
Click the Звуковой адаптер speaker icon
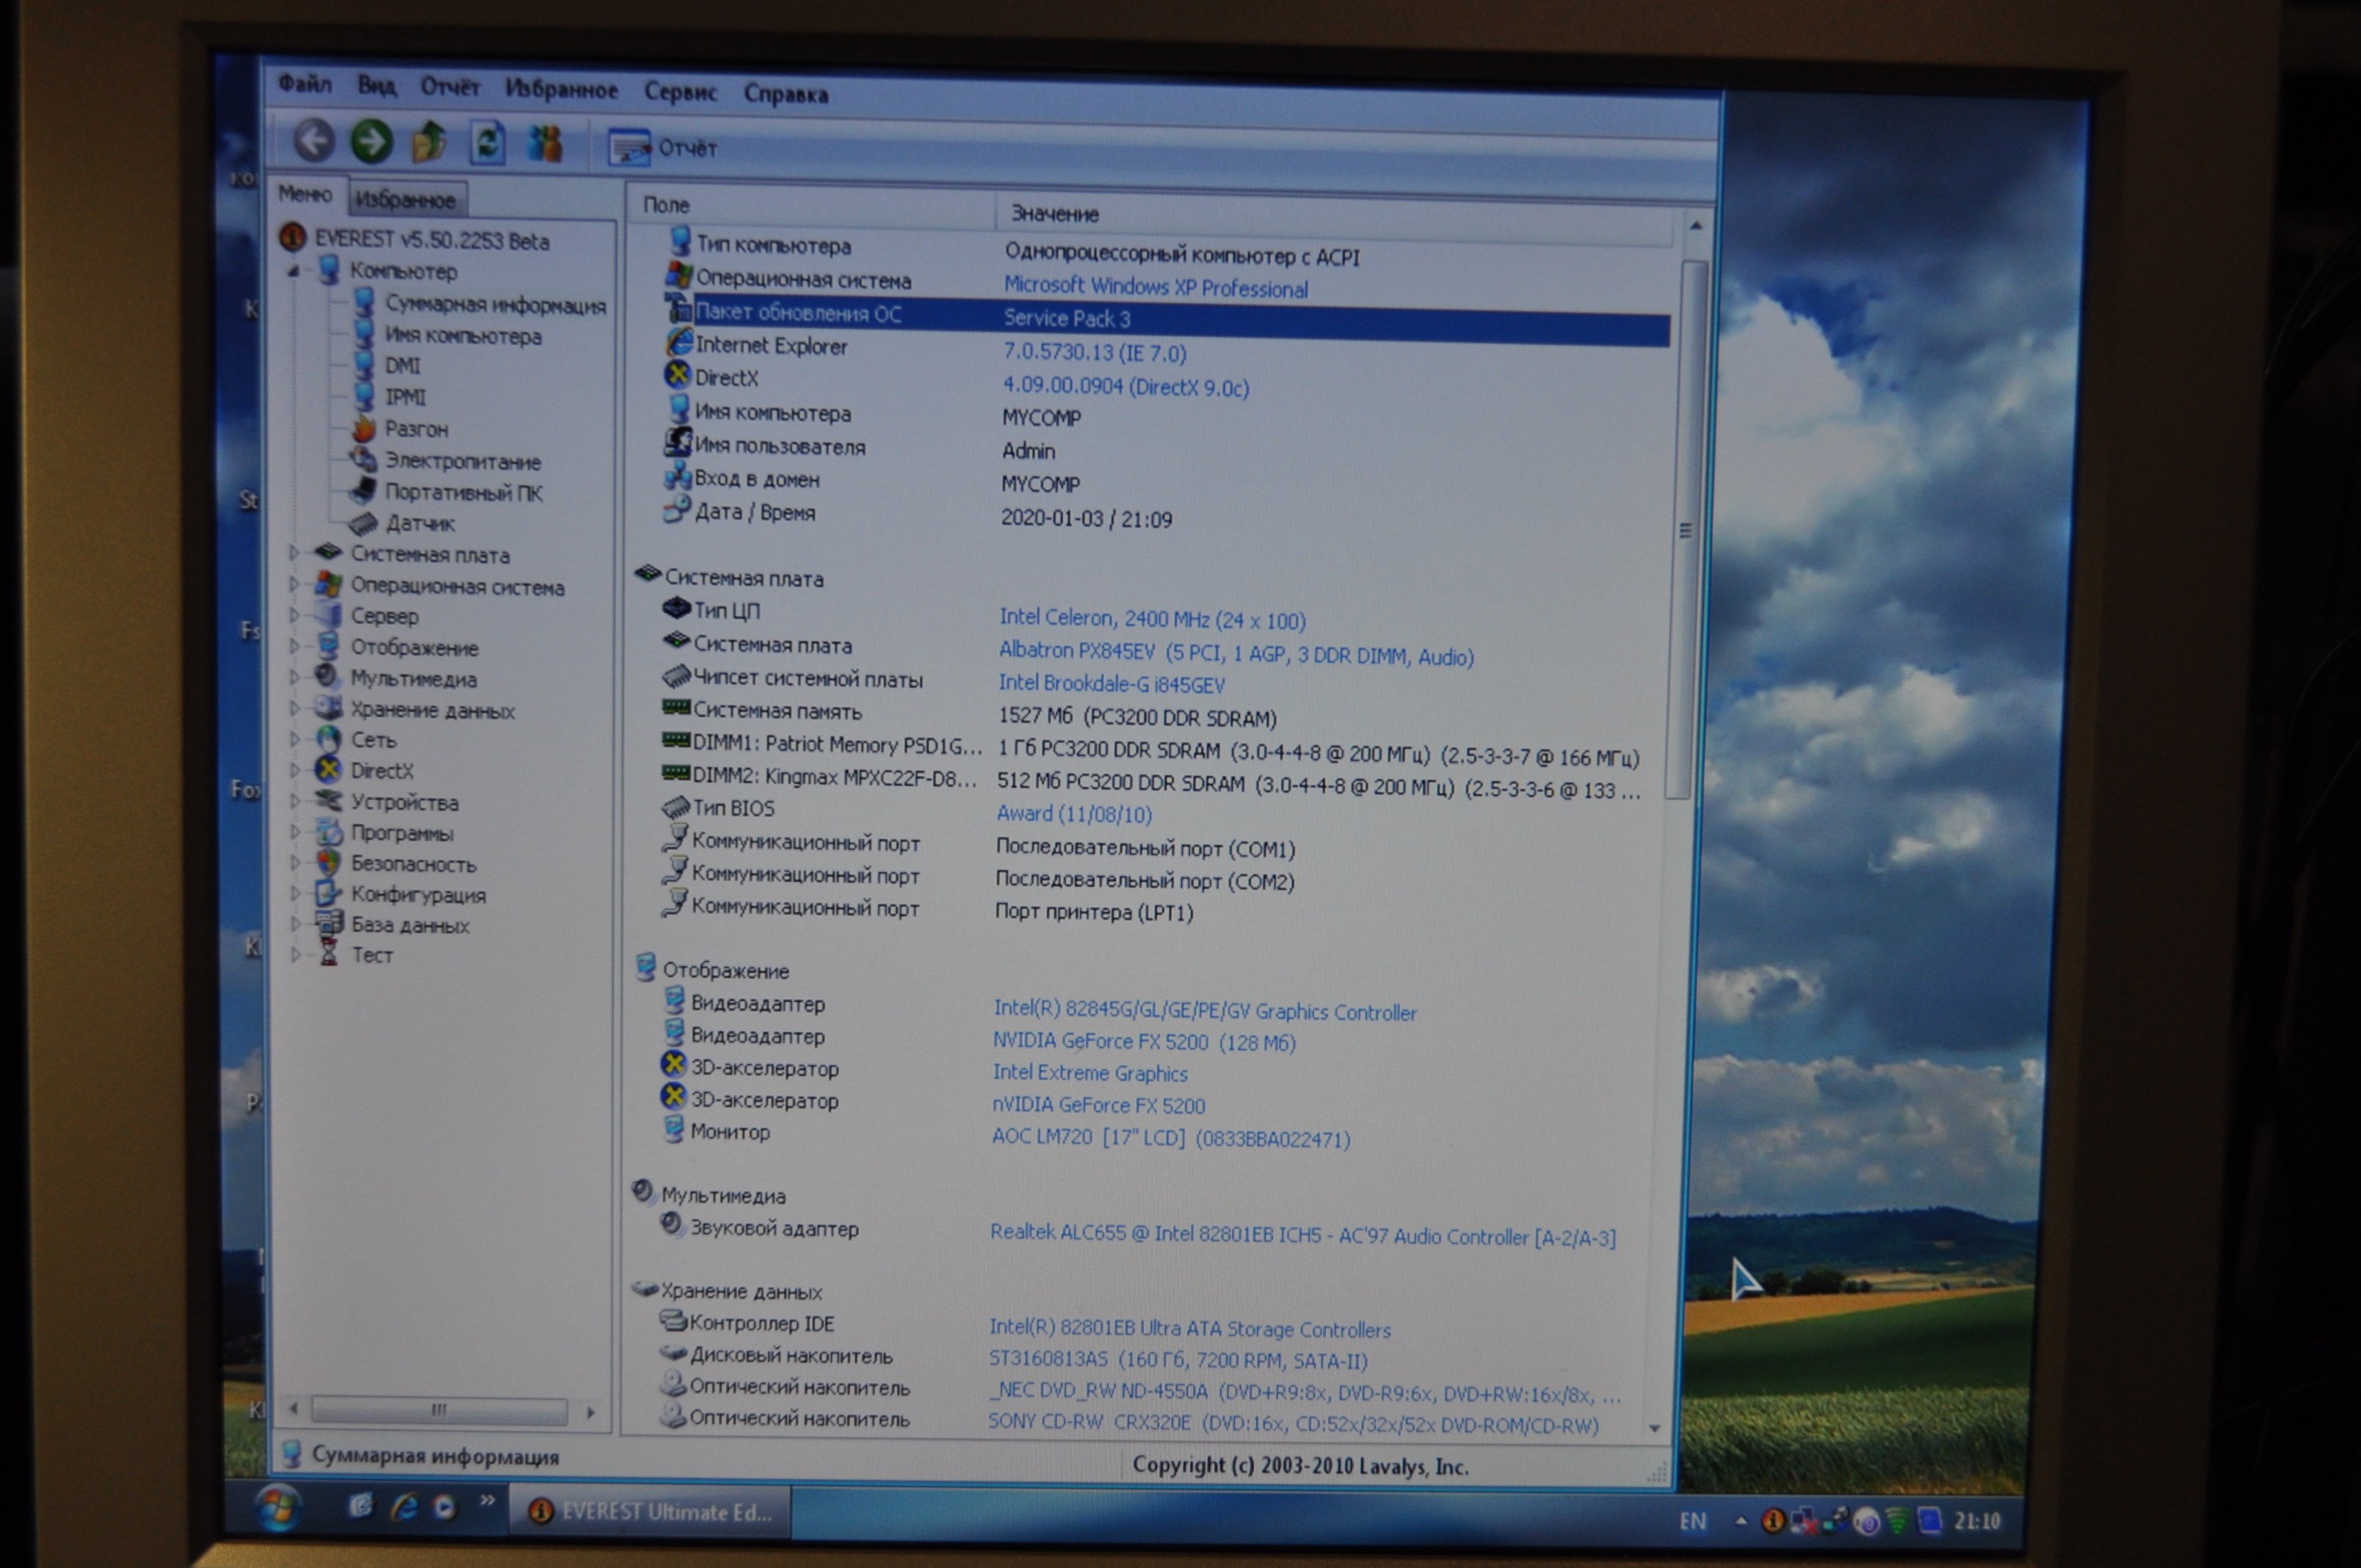pyautogui.click(x=672, y=1225)
